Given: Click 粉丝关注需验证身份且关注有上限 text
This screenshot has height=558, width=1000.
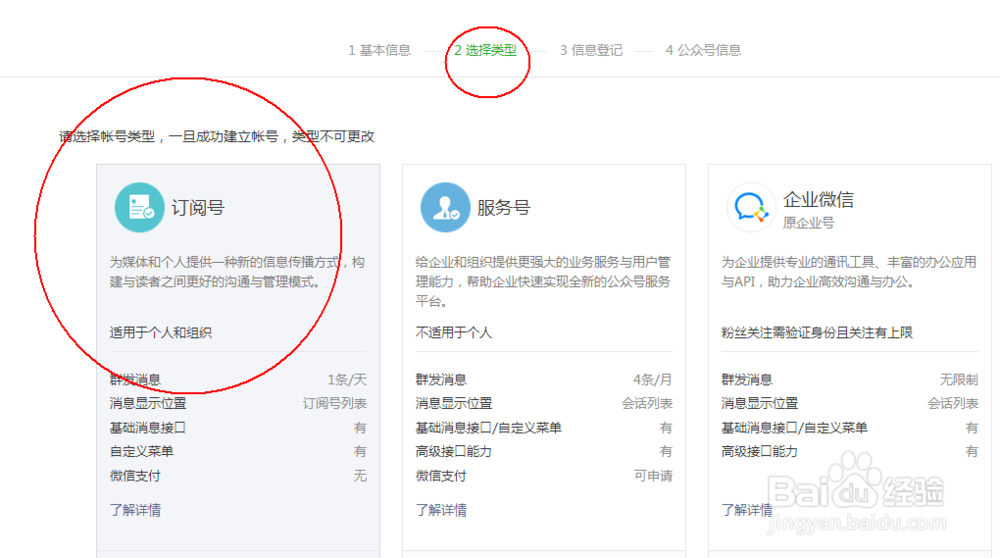Looking at the screenshot, I should click(817, 332).
